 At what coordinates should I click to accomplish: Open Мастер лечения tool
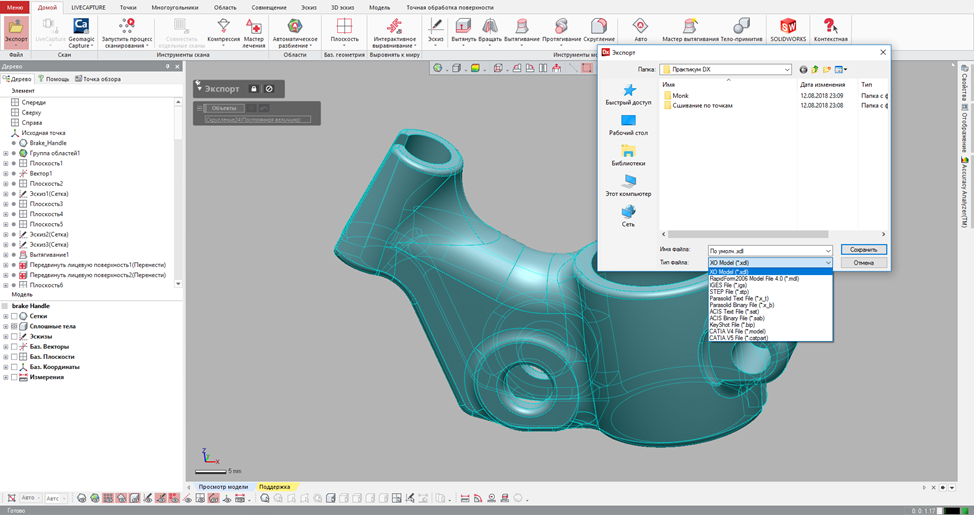click(253, 32)
